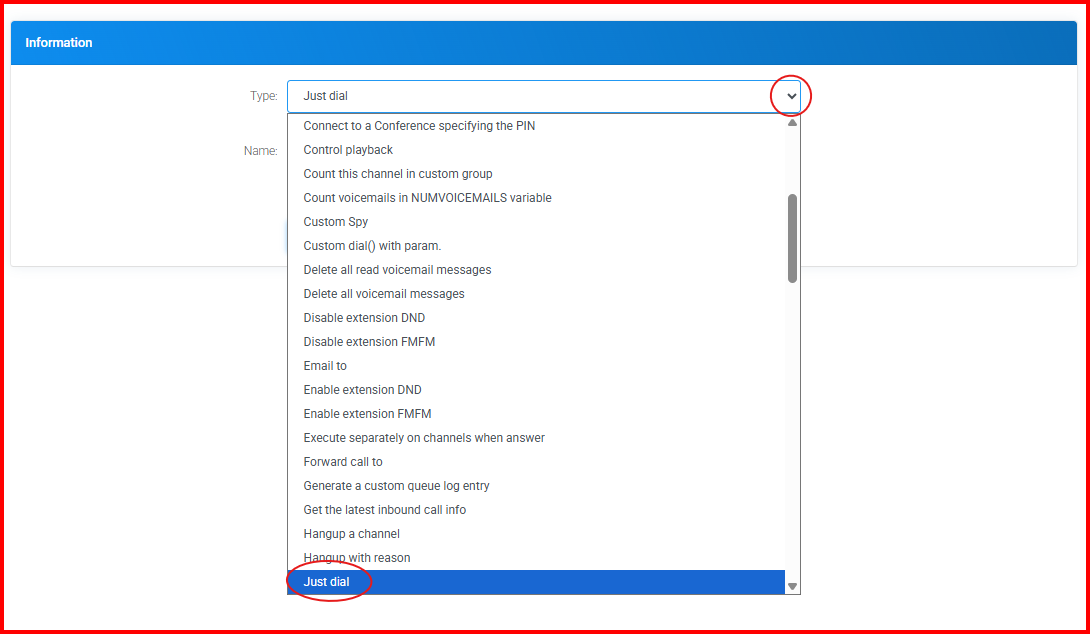Screen dimensions: 1090x634
Task: Select 'Connect to a Conference specifying the PIN'
Action: tap(419, 126)
